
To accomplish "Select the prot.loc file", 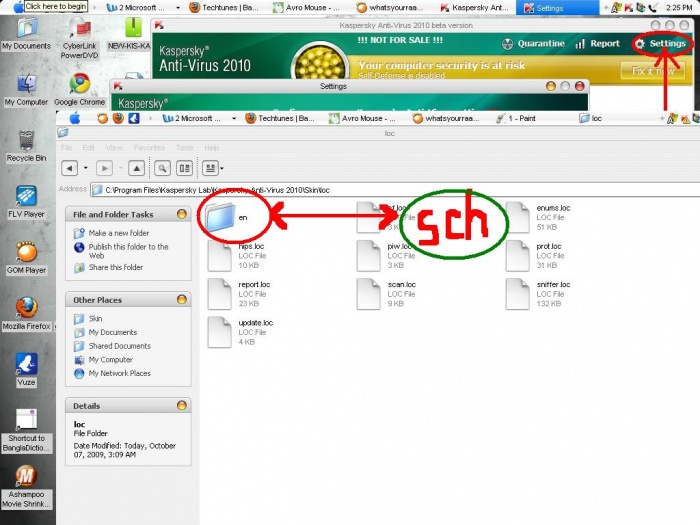I will point(534,256).
